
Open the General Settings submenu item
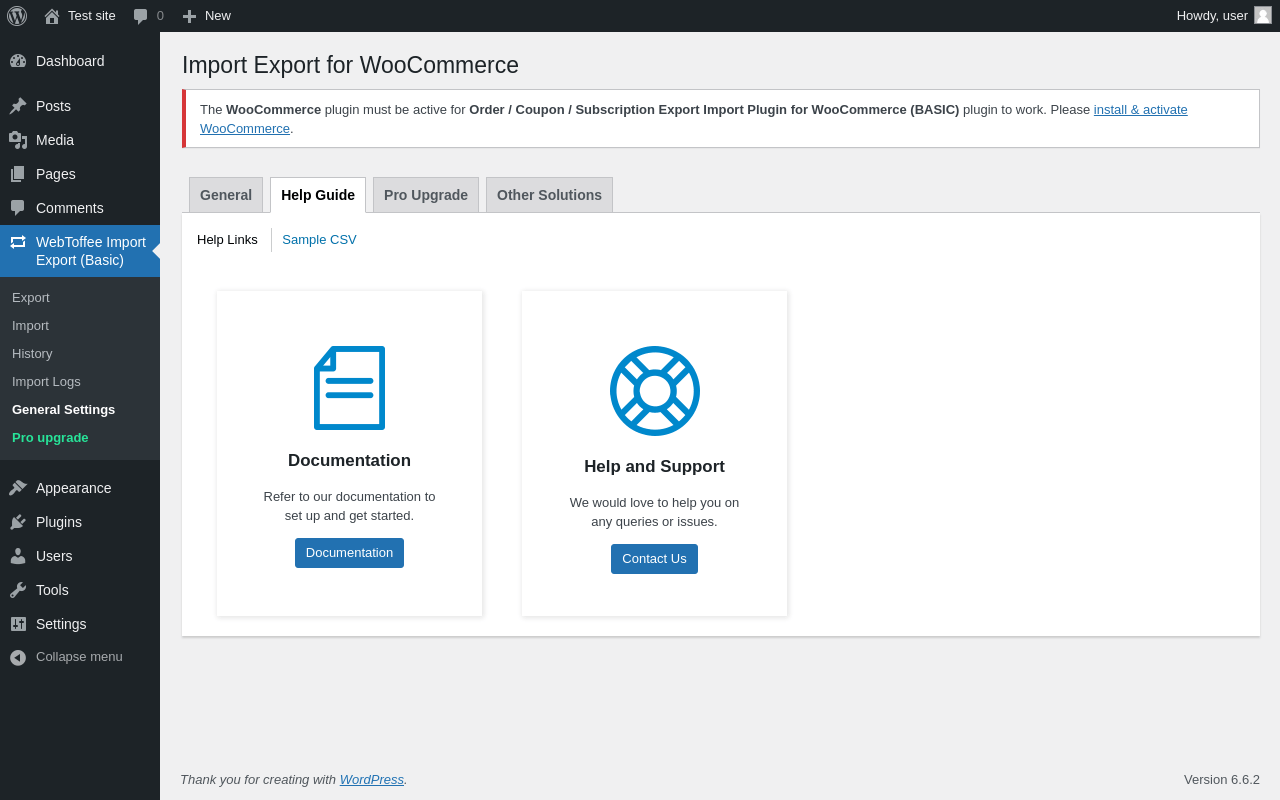tap(63, 409)
